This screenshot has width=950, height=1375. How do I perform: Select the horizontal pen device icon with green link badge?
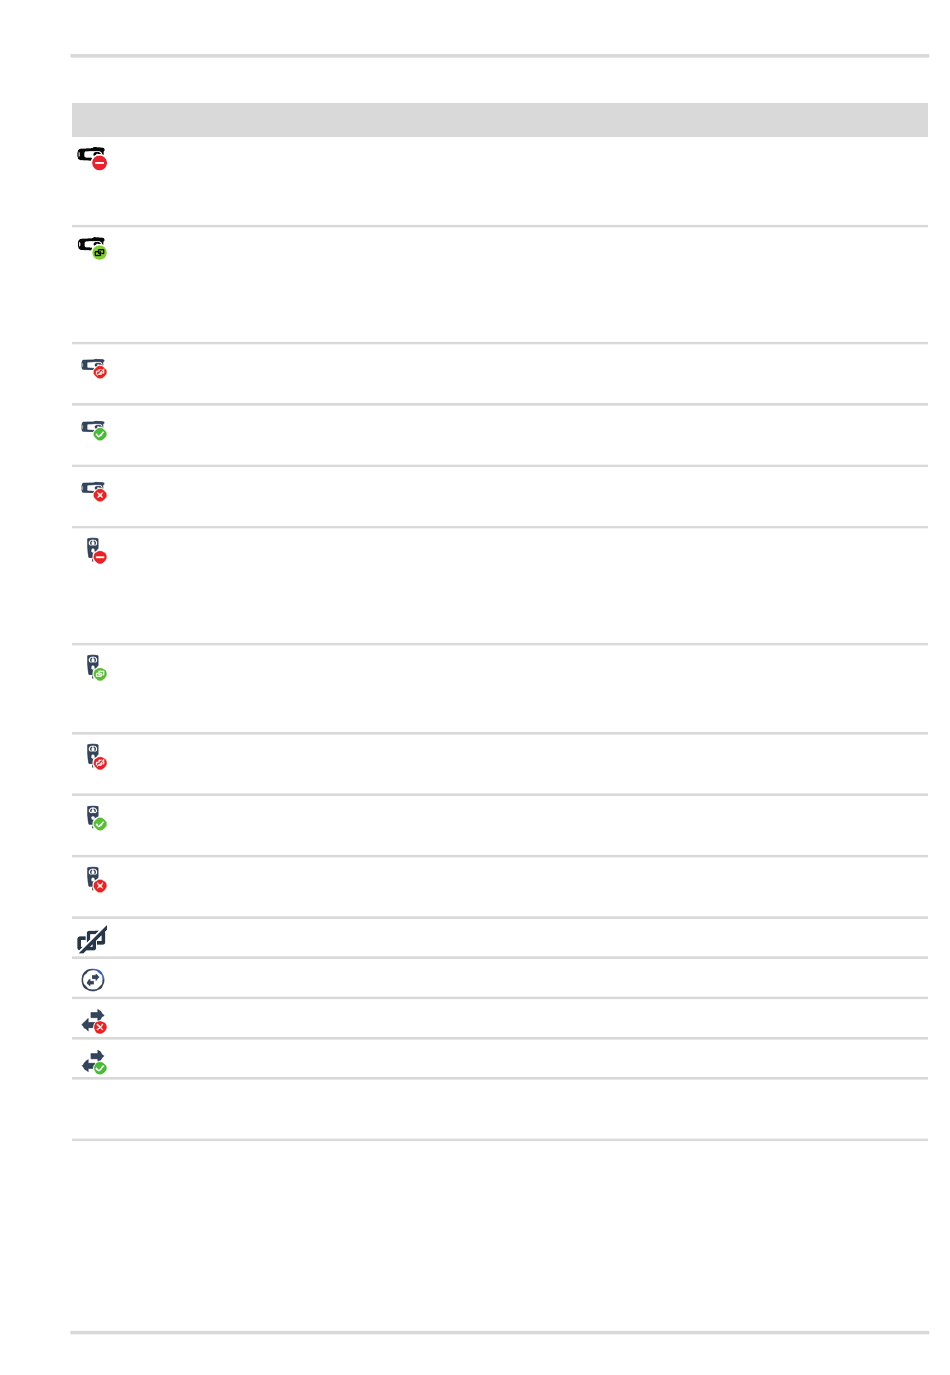[x=92, y=248]
